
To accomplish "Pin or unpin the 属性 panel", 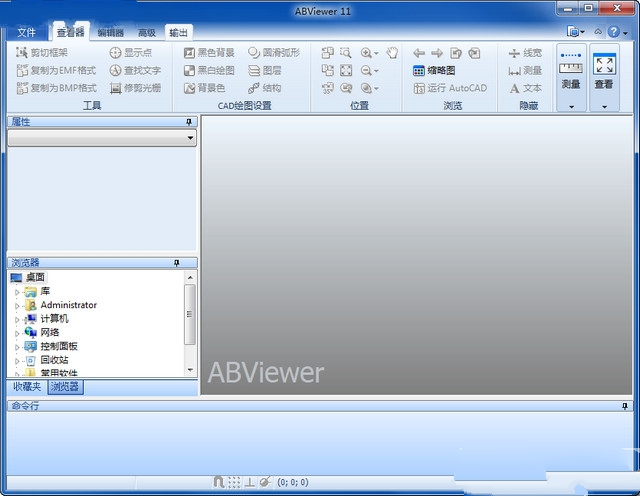I will pyautogui.click(x=189, y=122).
